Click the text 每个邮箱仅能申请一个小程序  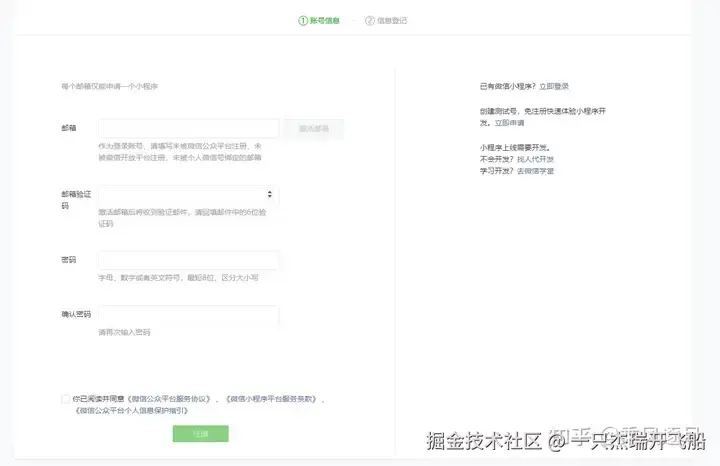click(110, 86)
